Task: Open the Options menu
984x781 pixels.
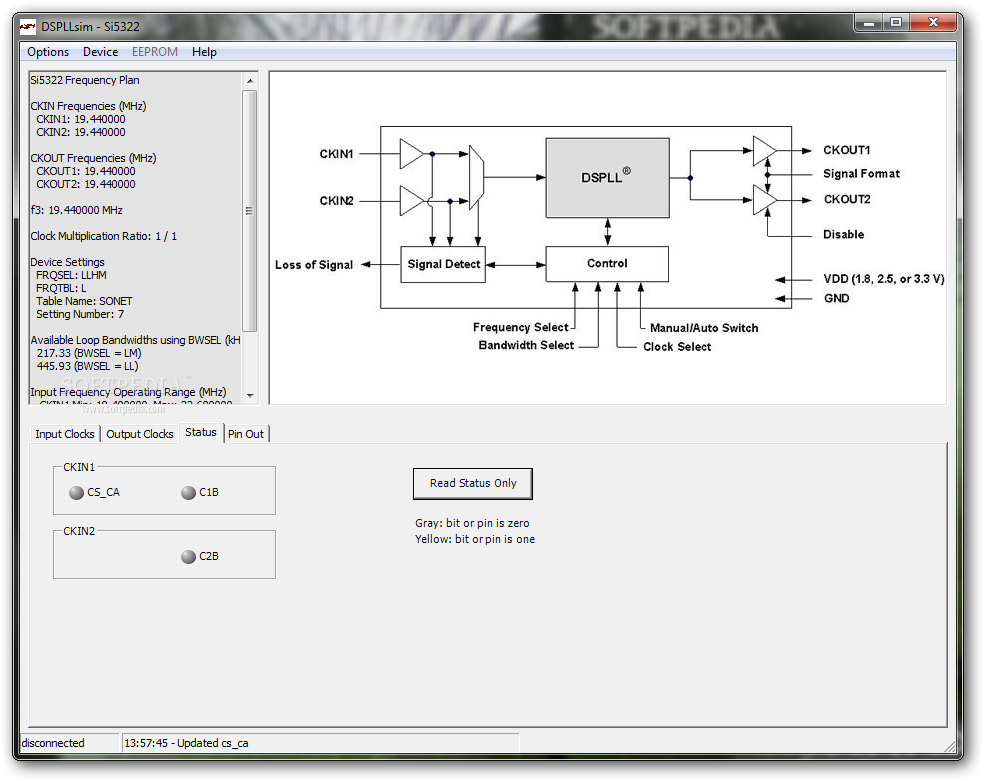Action: (x=48, y=52)
